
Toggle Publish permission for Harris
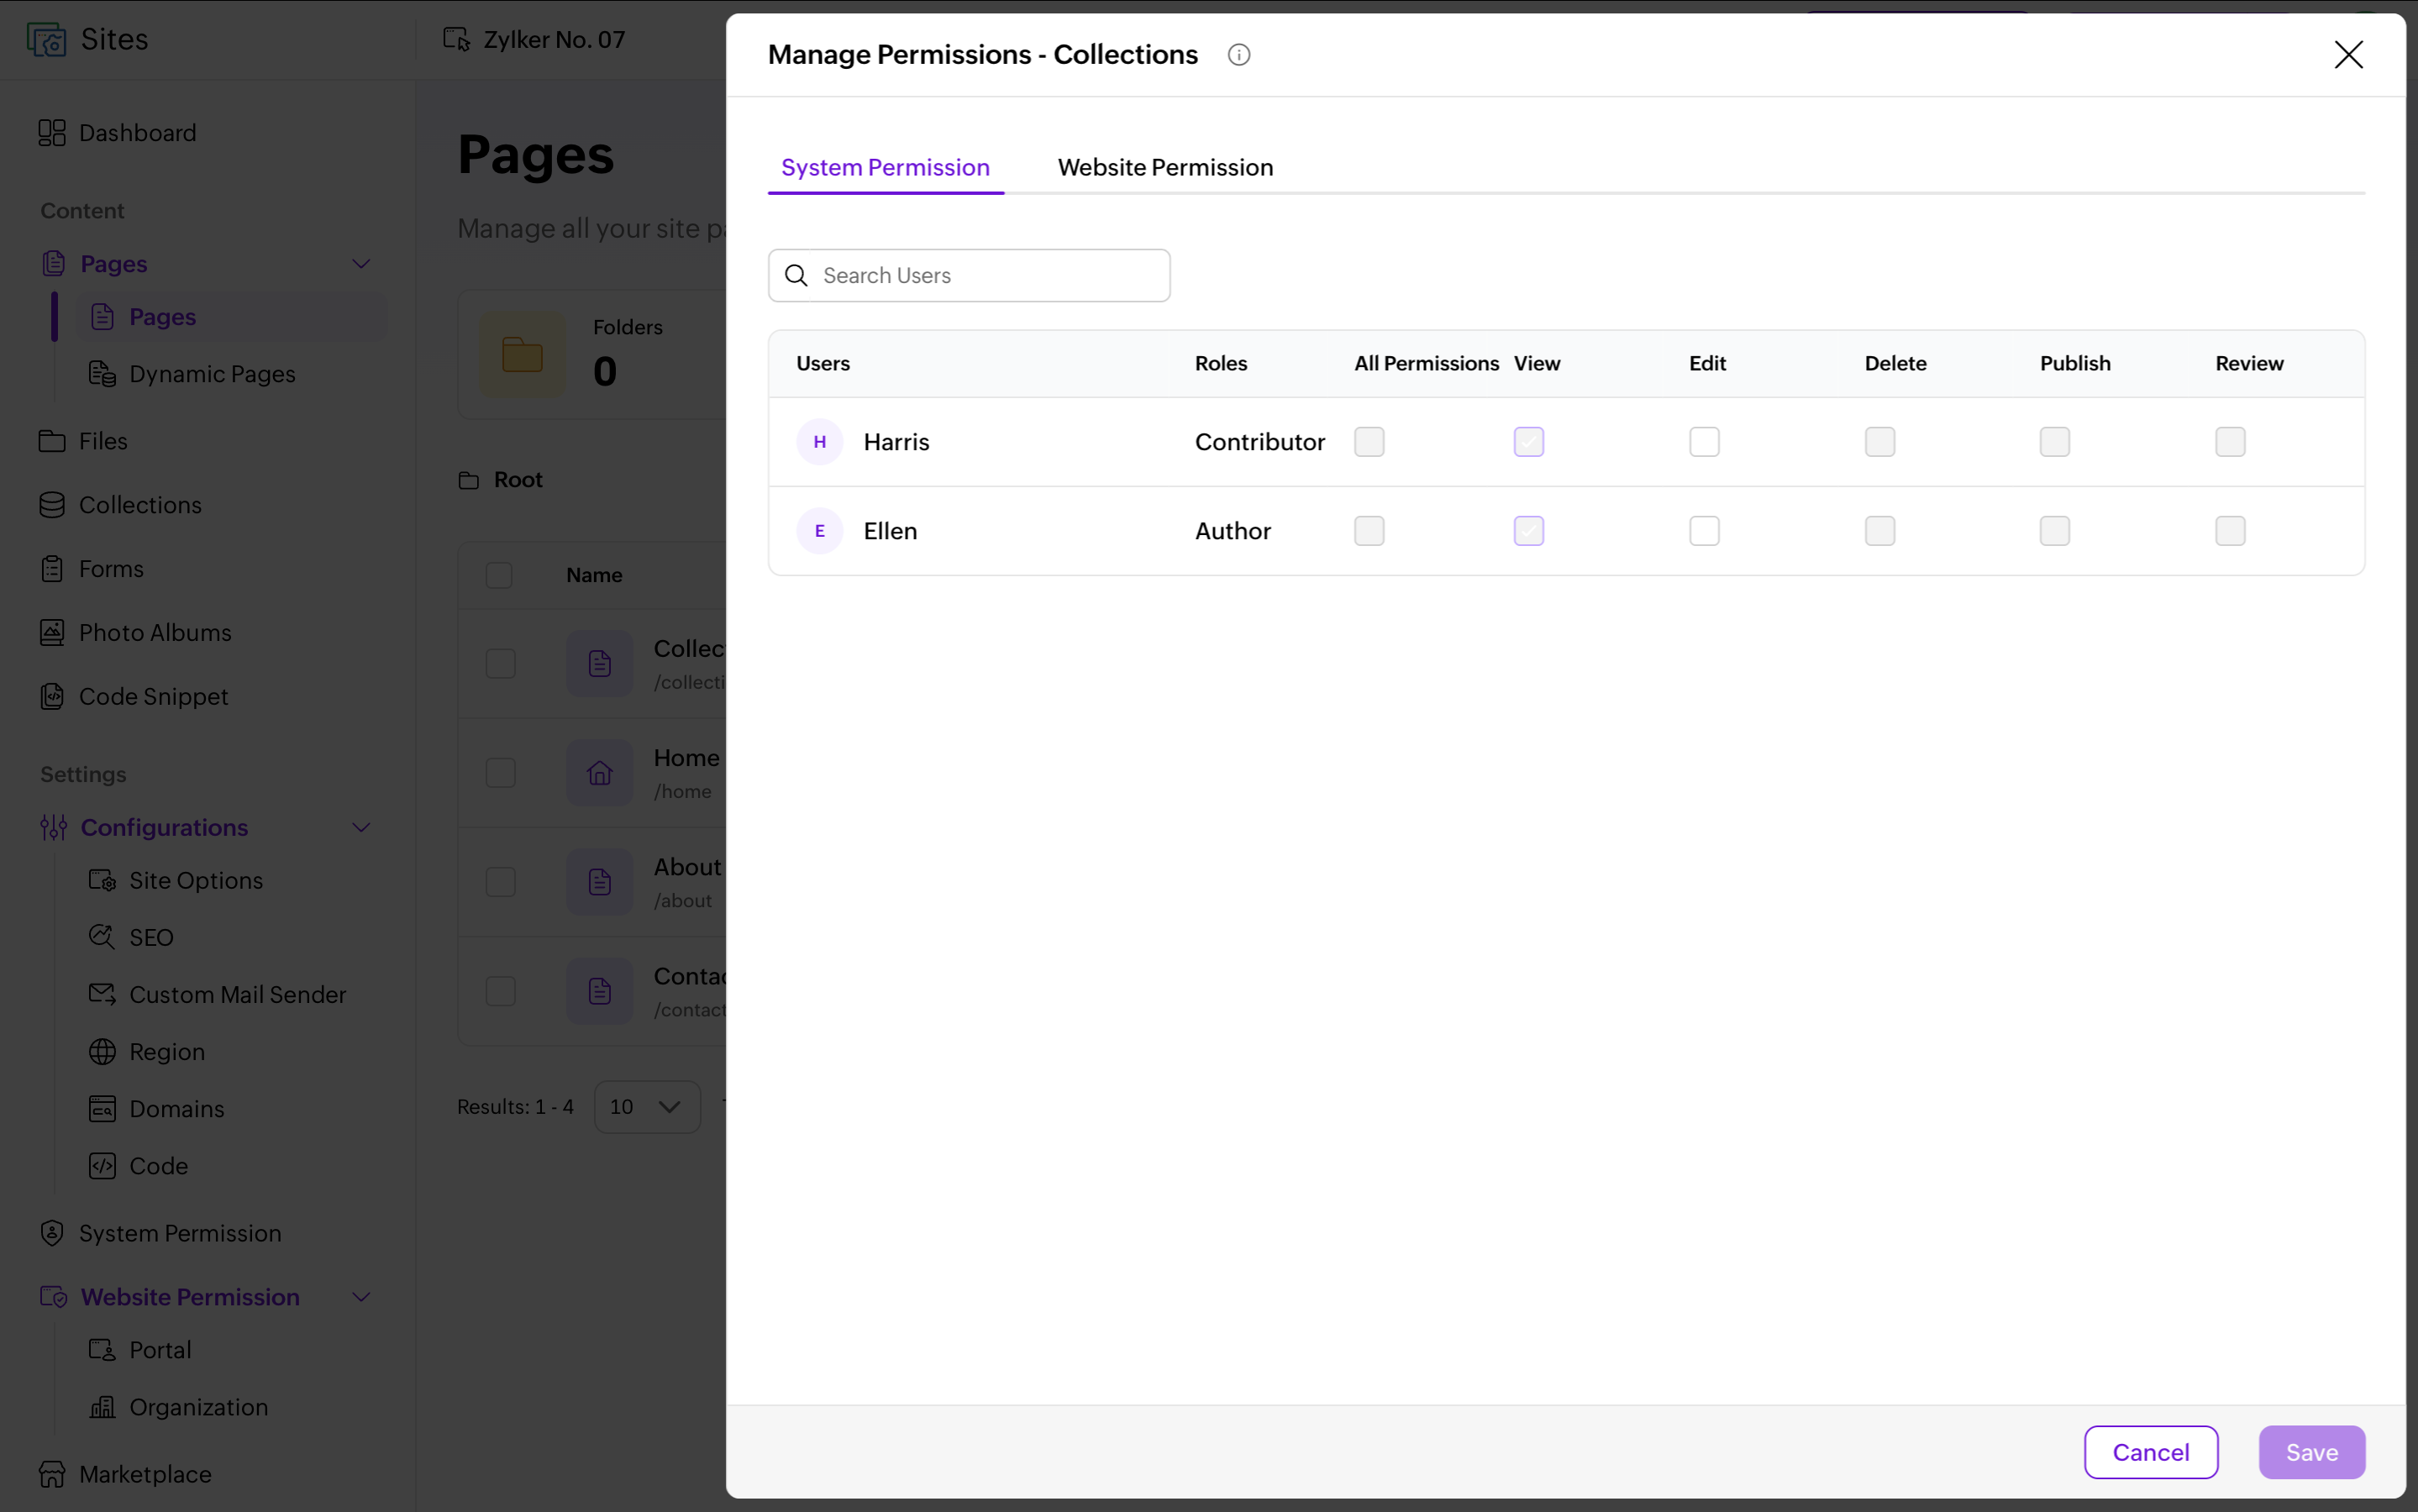(2054, 442)
